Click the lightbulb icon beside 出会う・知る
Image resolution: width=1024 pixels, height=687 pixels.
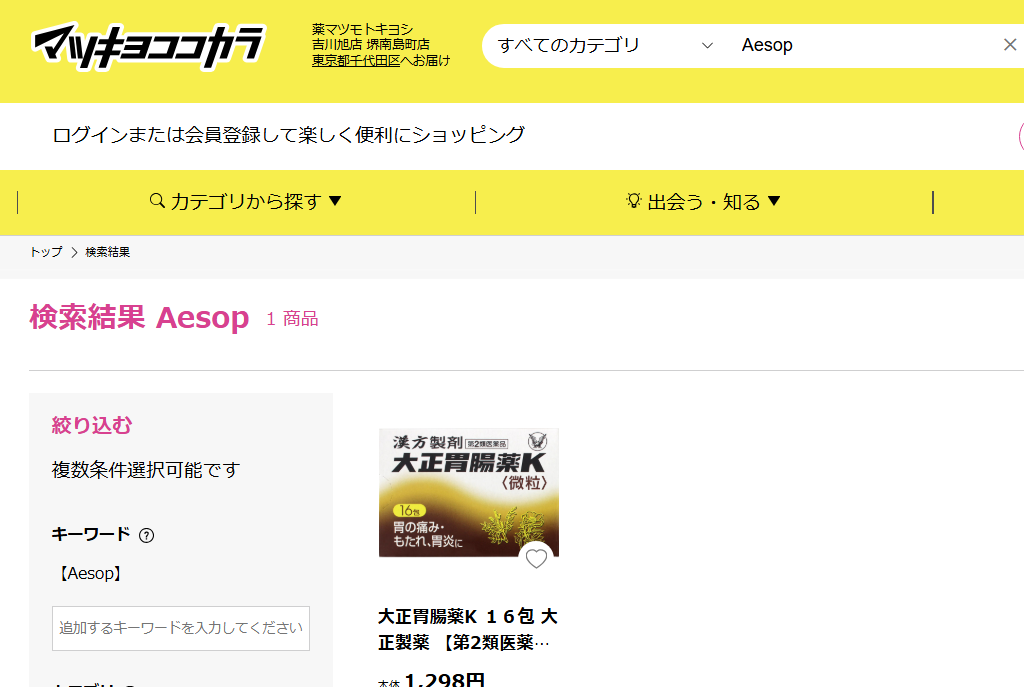coord(633,201)
